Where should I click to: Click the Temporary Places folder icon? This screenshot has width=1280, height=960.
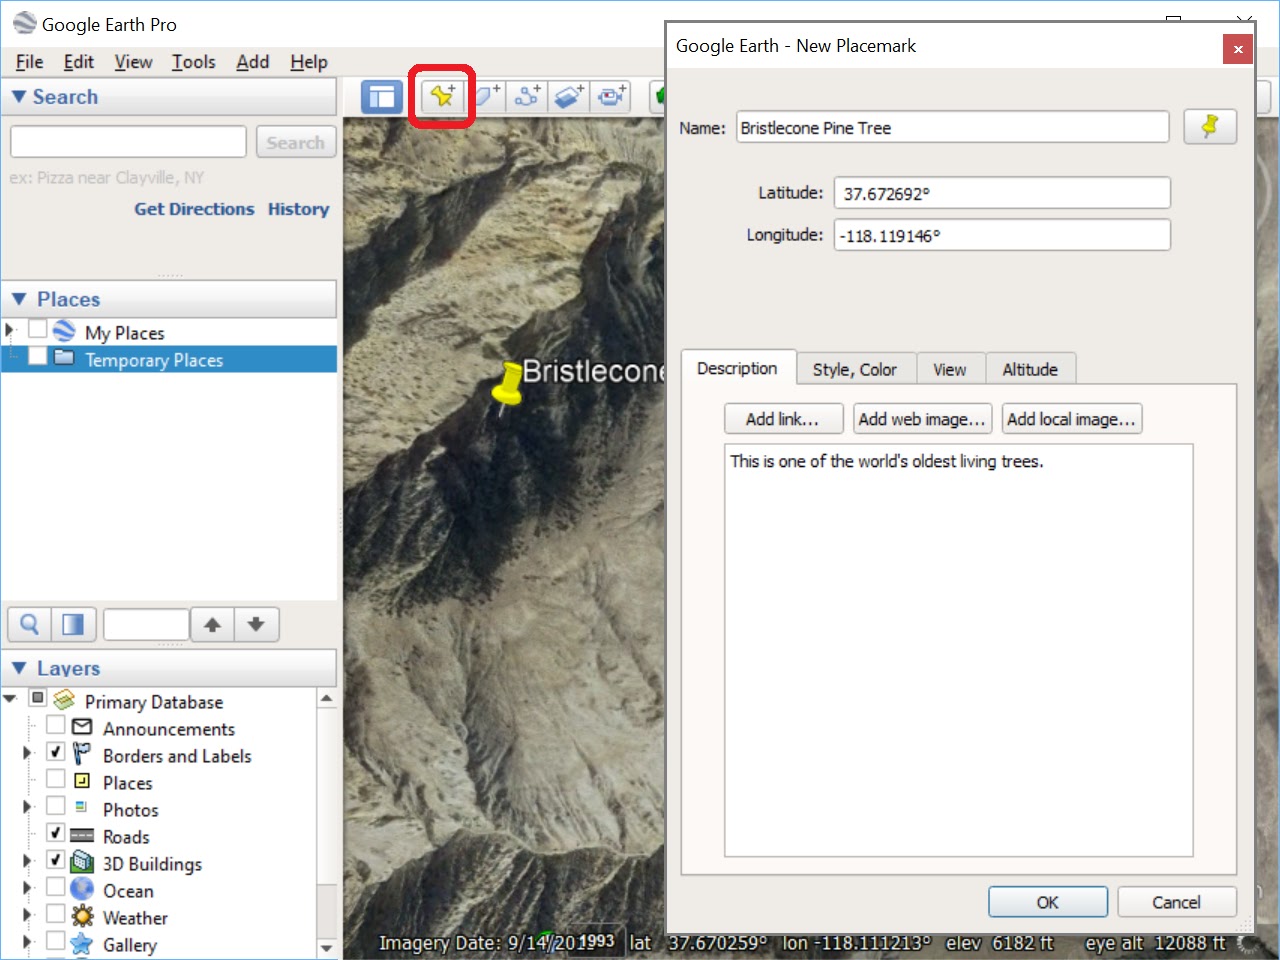point(64,358)
